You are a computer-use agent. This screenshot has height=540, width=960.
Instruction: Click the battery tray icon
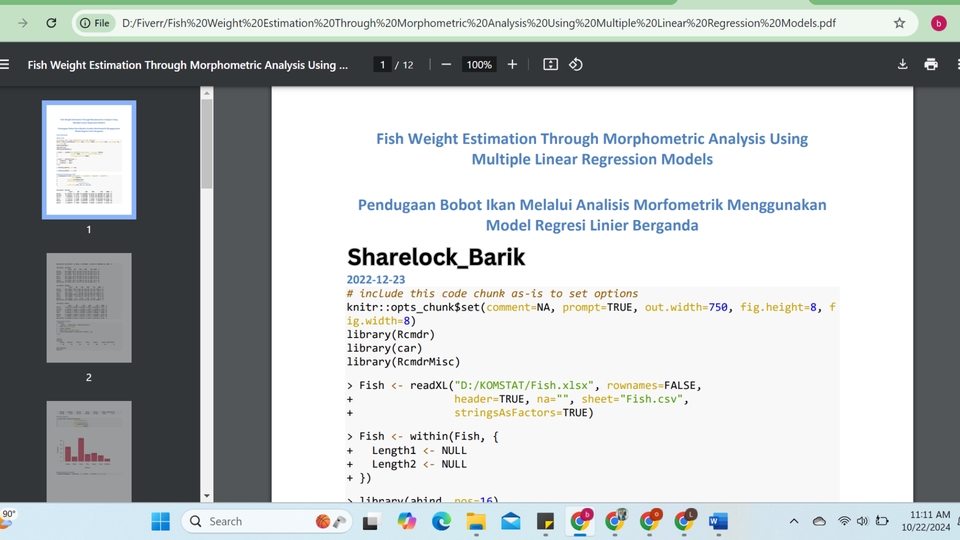point(882,522)
